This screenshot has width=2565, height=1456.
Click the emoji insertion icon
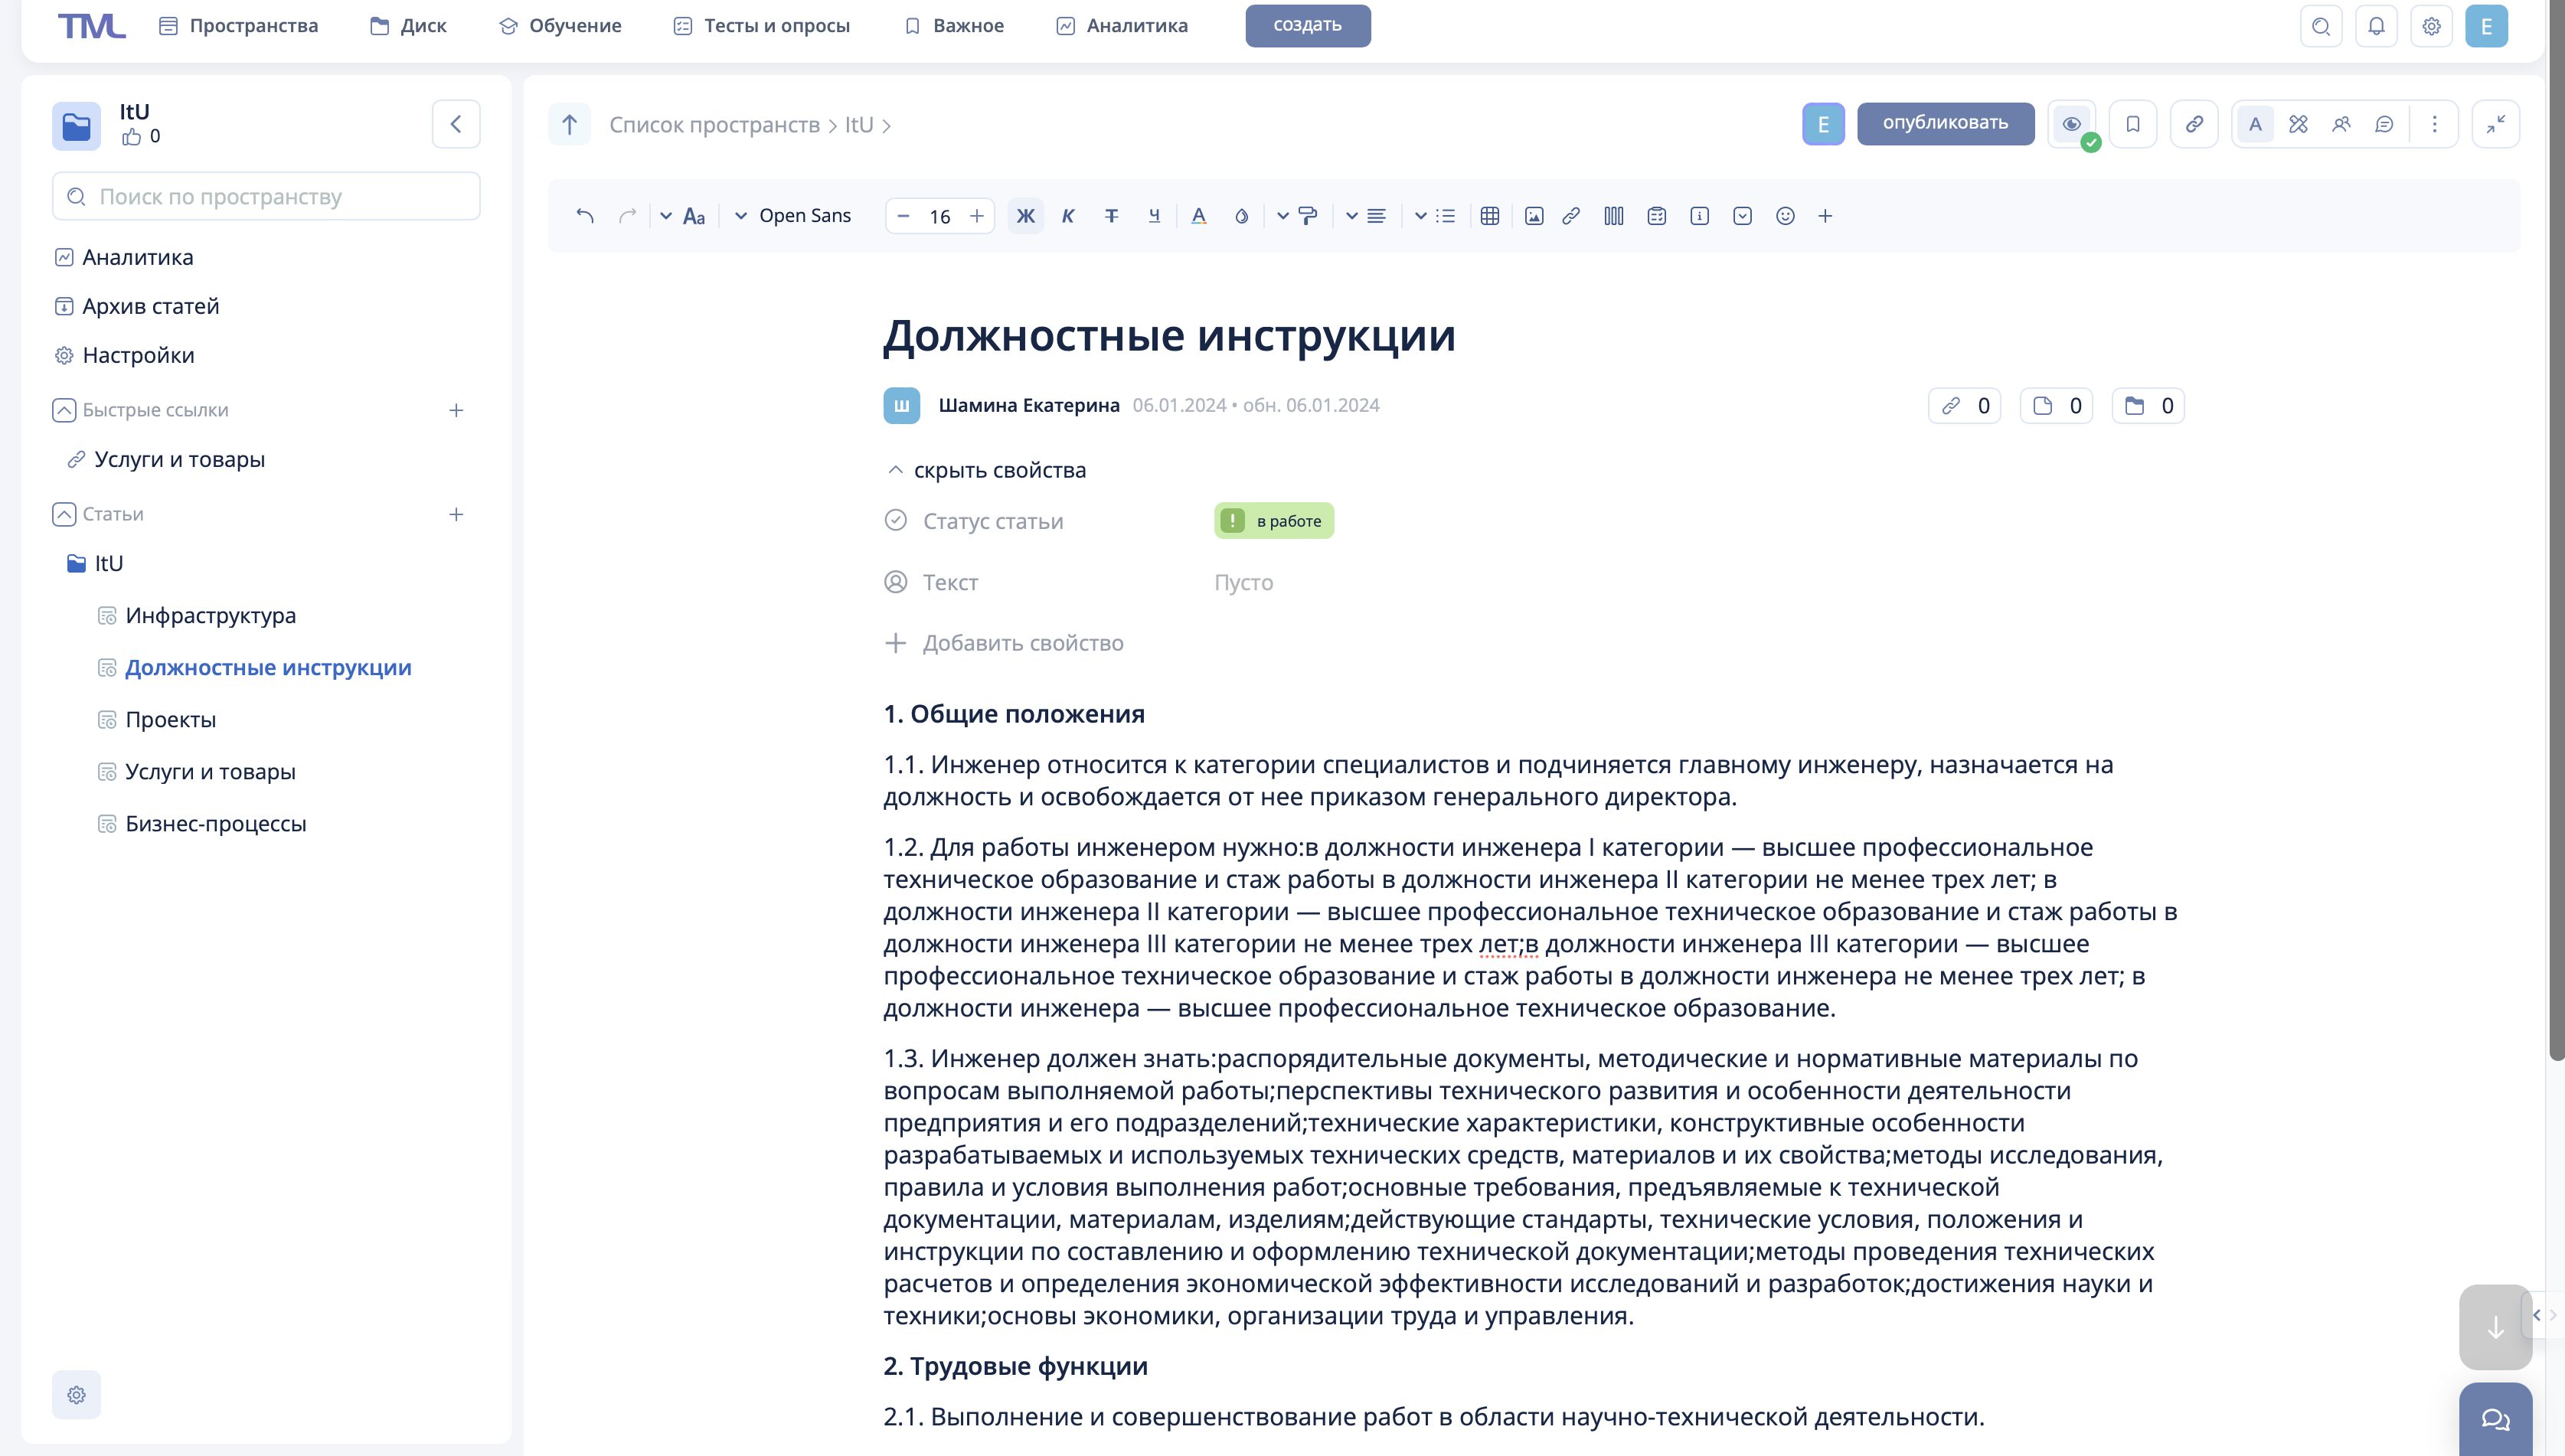(x=1786, y=215)
